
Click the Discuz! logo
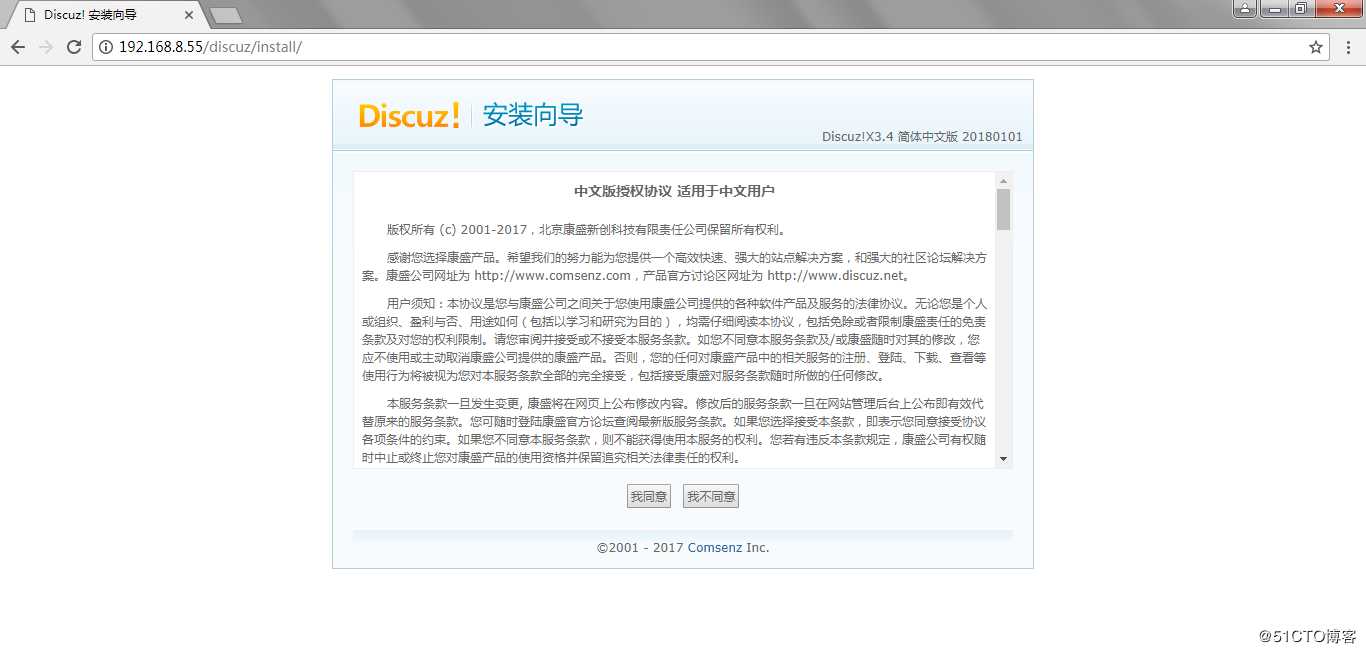point(410,115)
